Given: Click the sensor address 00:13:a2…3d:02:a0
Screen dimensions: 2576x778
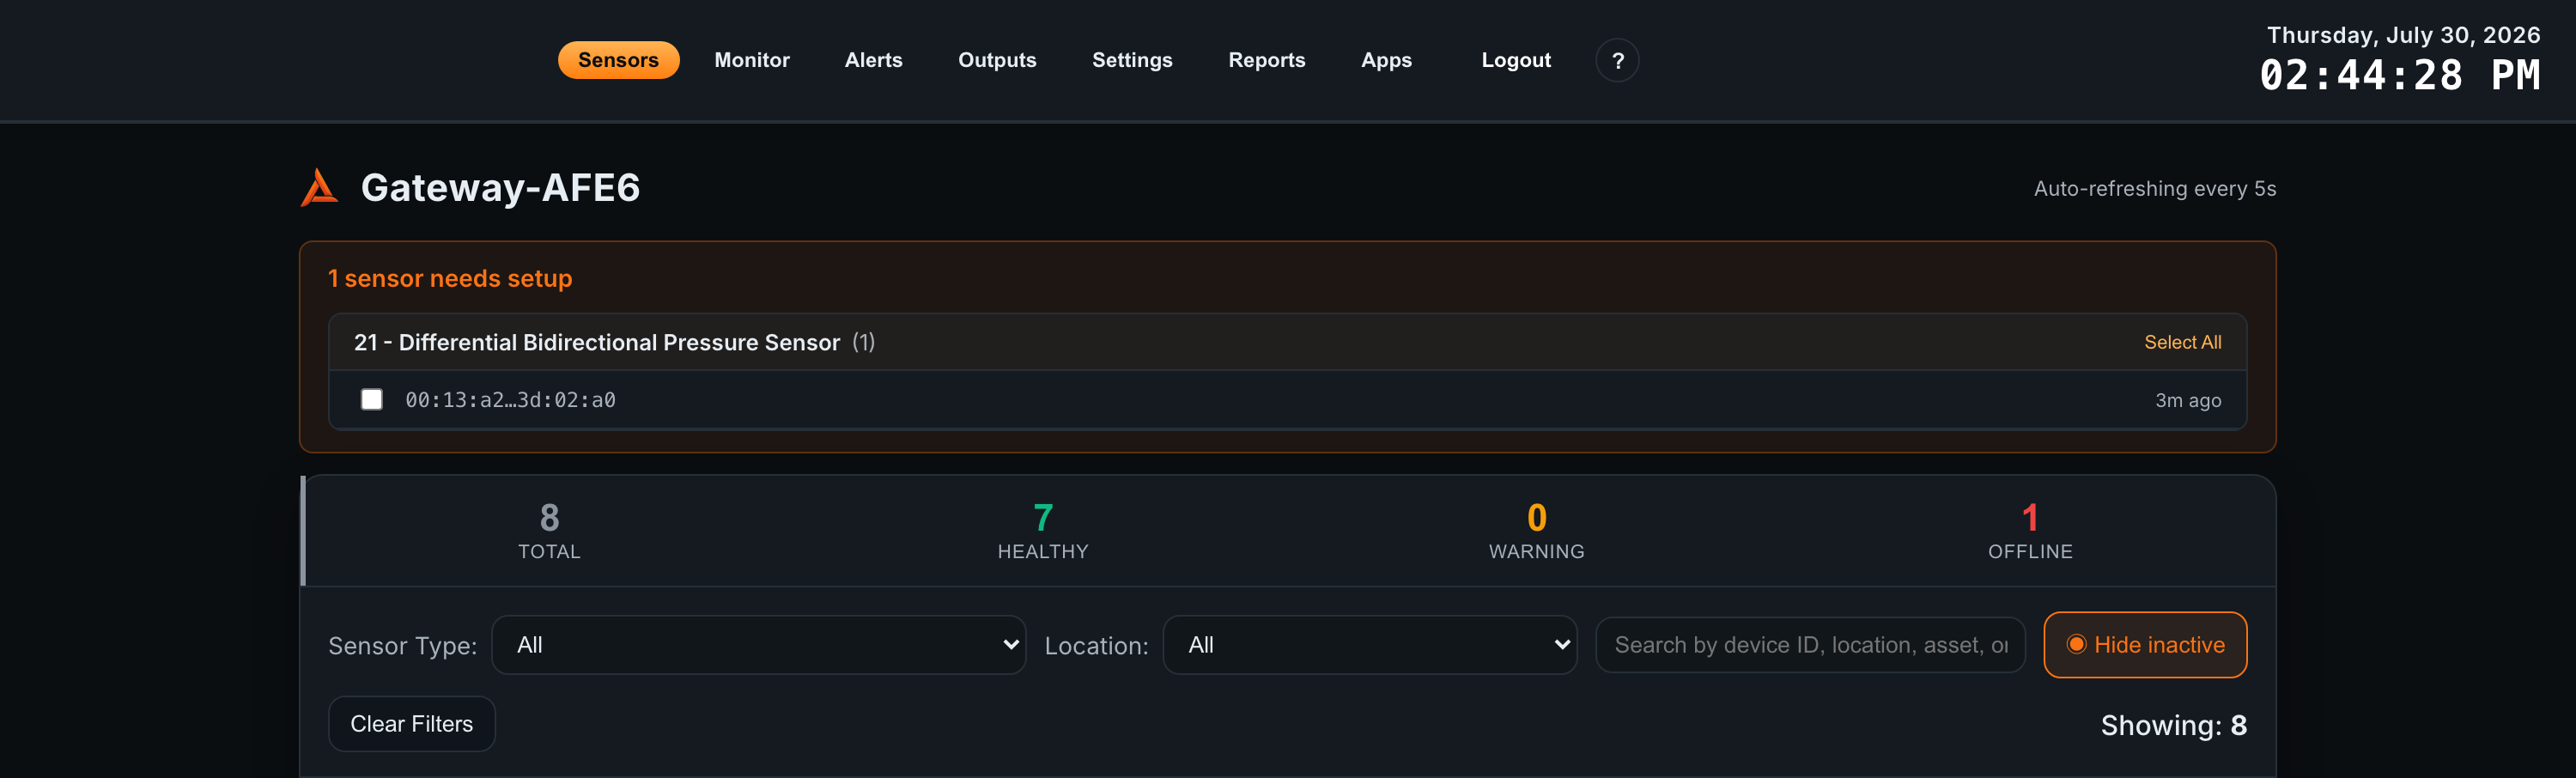Looking at the screenshot, I should point(510,400).
